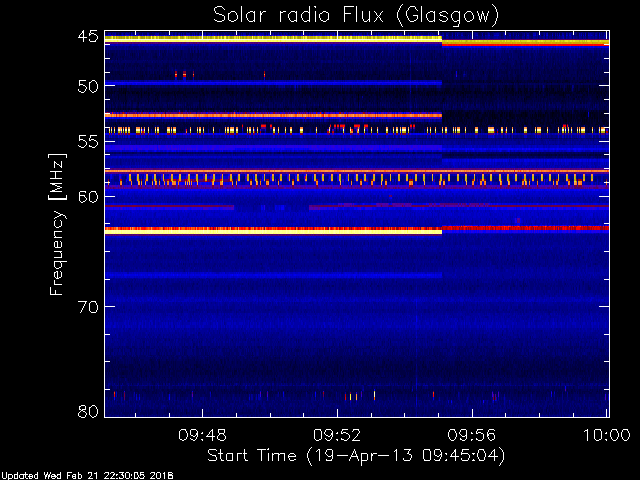
Task: Click the 55 MHz frequency tick label
Action: 88,142
